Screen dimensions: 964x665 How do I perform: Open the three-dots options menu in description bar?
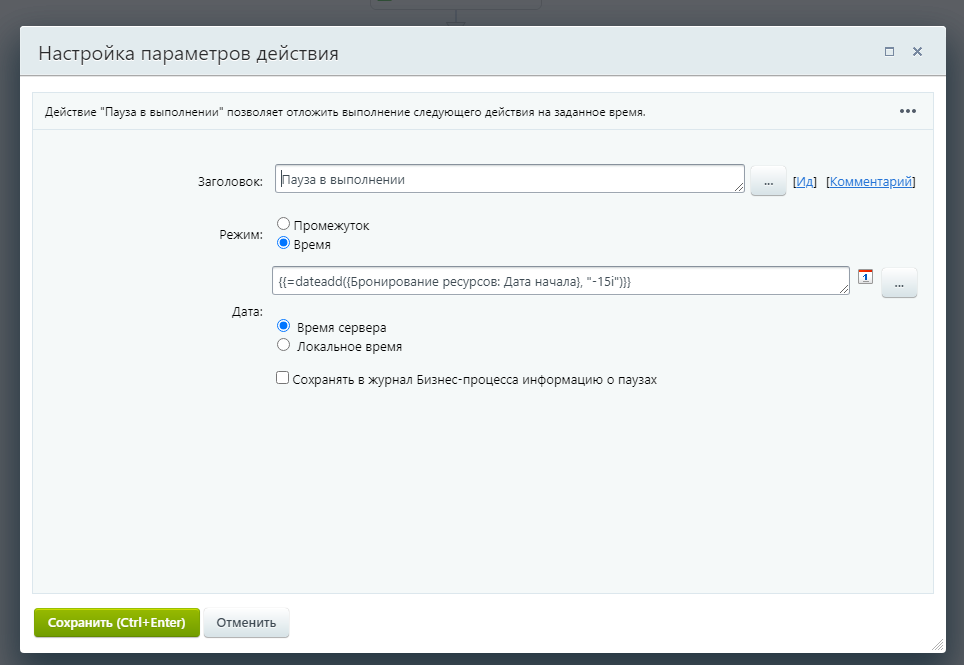907,111
